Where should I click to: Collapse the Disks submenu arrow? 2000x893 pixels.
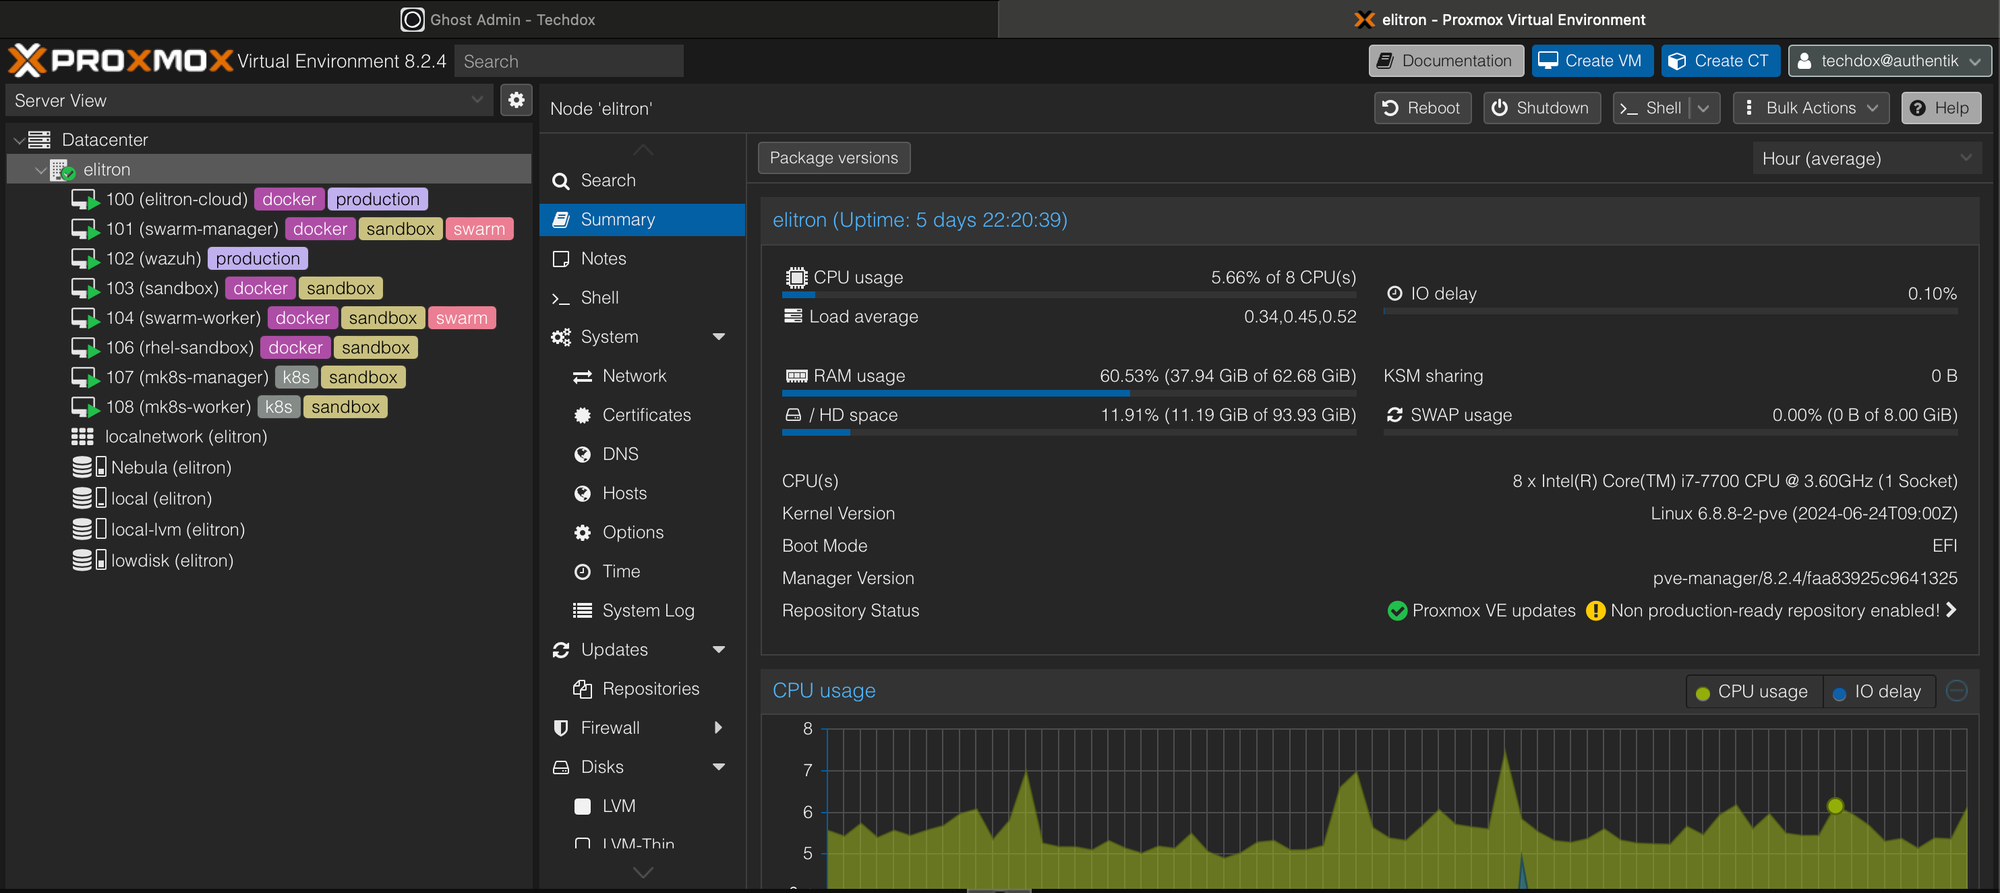[x=719, y=767]
